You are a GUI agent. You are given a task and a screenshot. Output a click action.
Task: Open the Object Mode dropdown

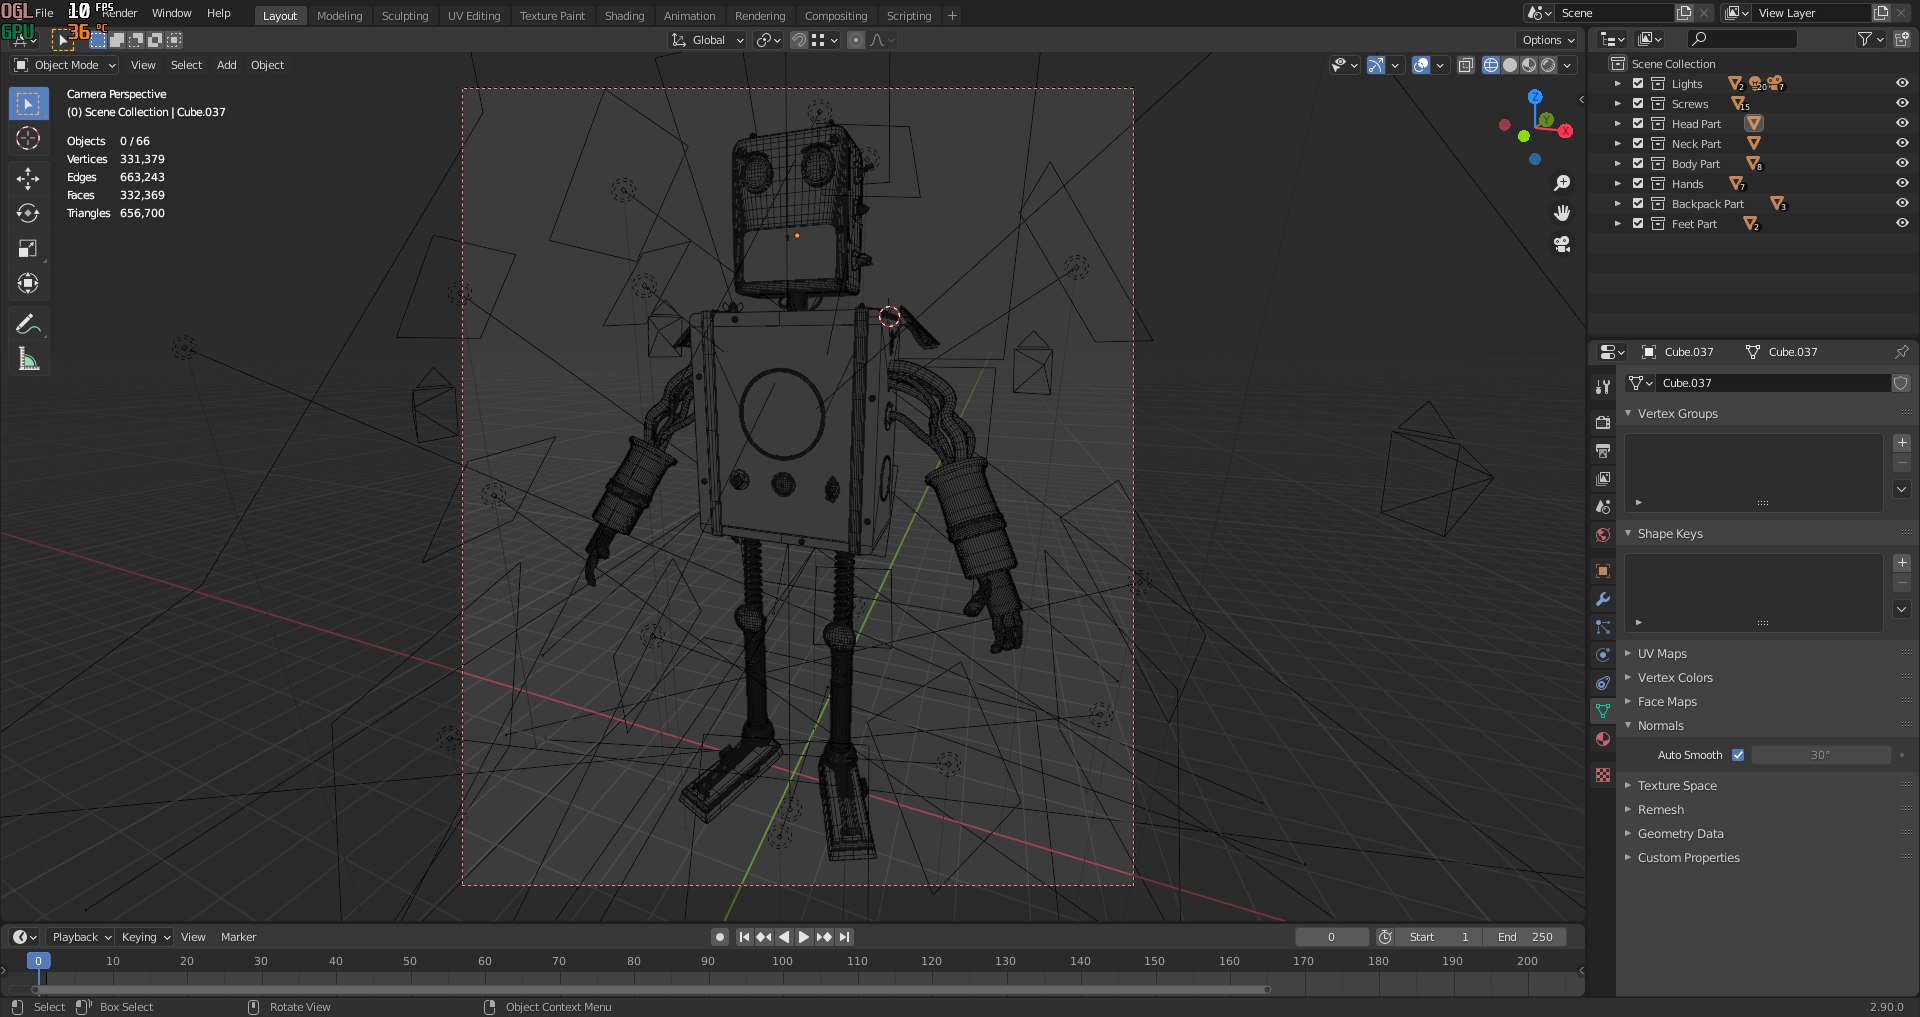(65, 65)
